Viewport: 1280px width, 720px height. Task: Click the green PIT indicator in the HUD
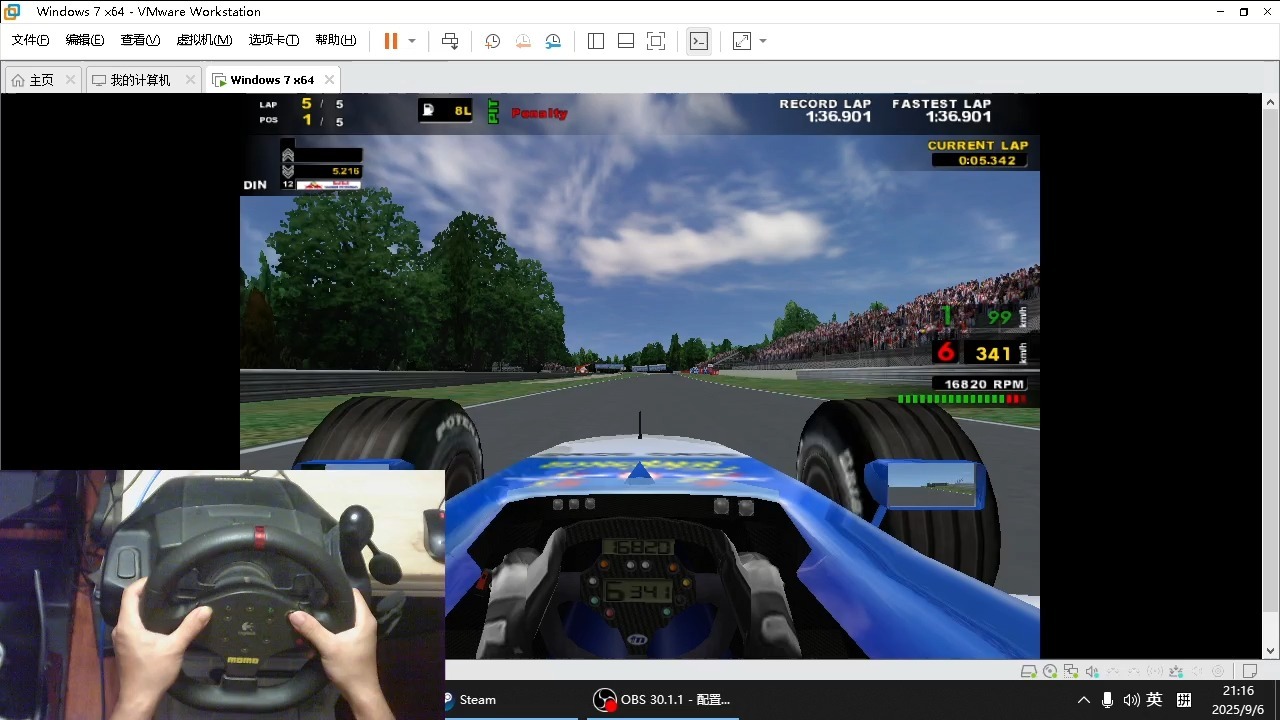[x=493, y=110]
